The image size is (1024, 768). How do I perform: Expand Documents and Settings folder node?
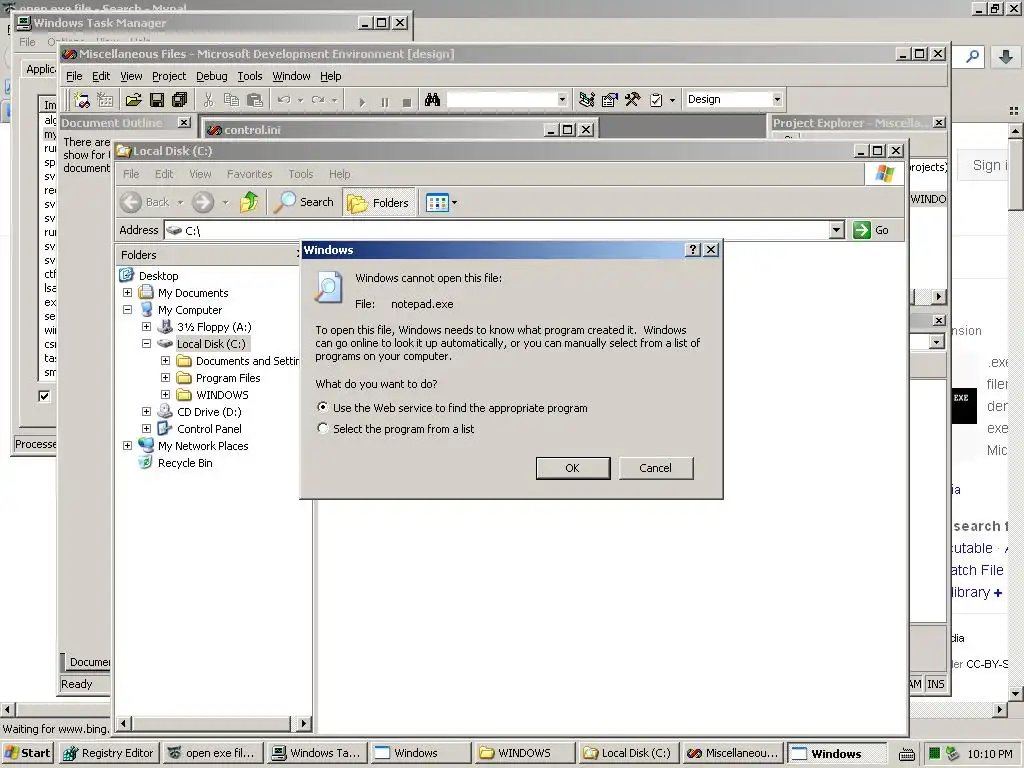click(x=165, y=360)
